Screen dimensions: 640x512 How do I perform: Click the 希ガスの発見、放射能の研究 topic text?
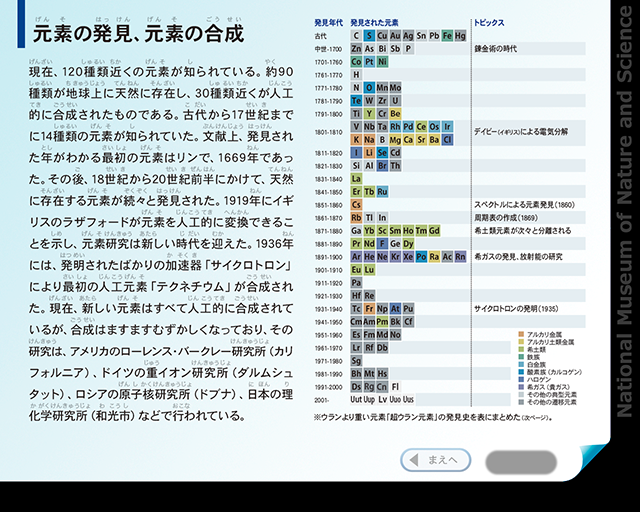pos(518,257)
